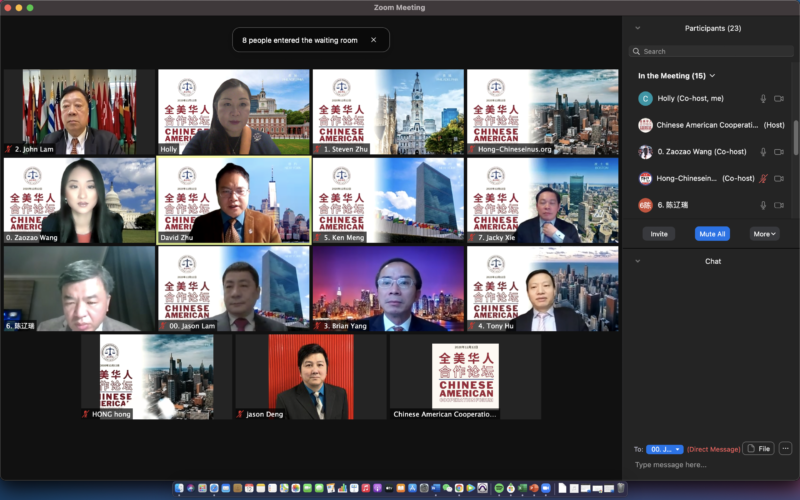This screenshot has width=800, height=500.
Task: Toggle 陈辽瑞's microphone in participants list
Action: click(x=763, y=205)
